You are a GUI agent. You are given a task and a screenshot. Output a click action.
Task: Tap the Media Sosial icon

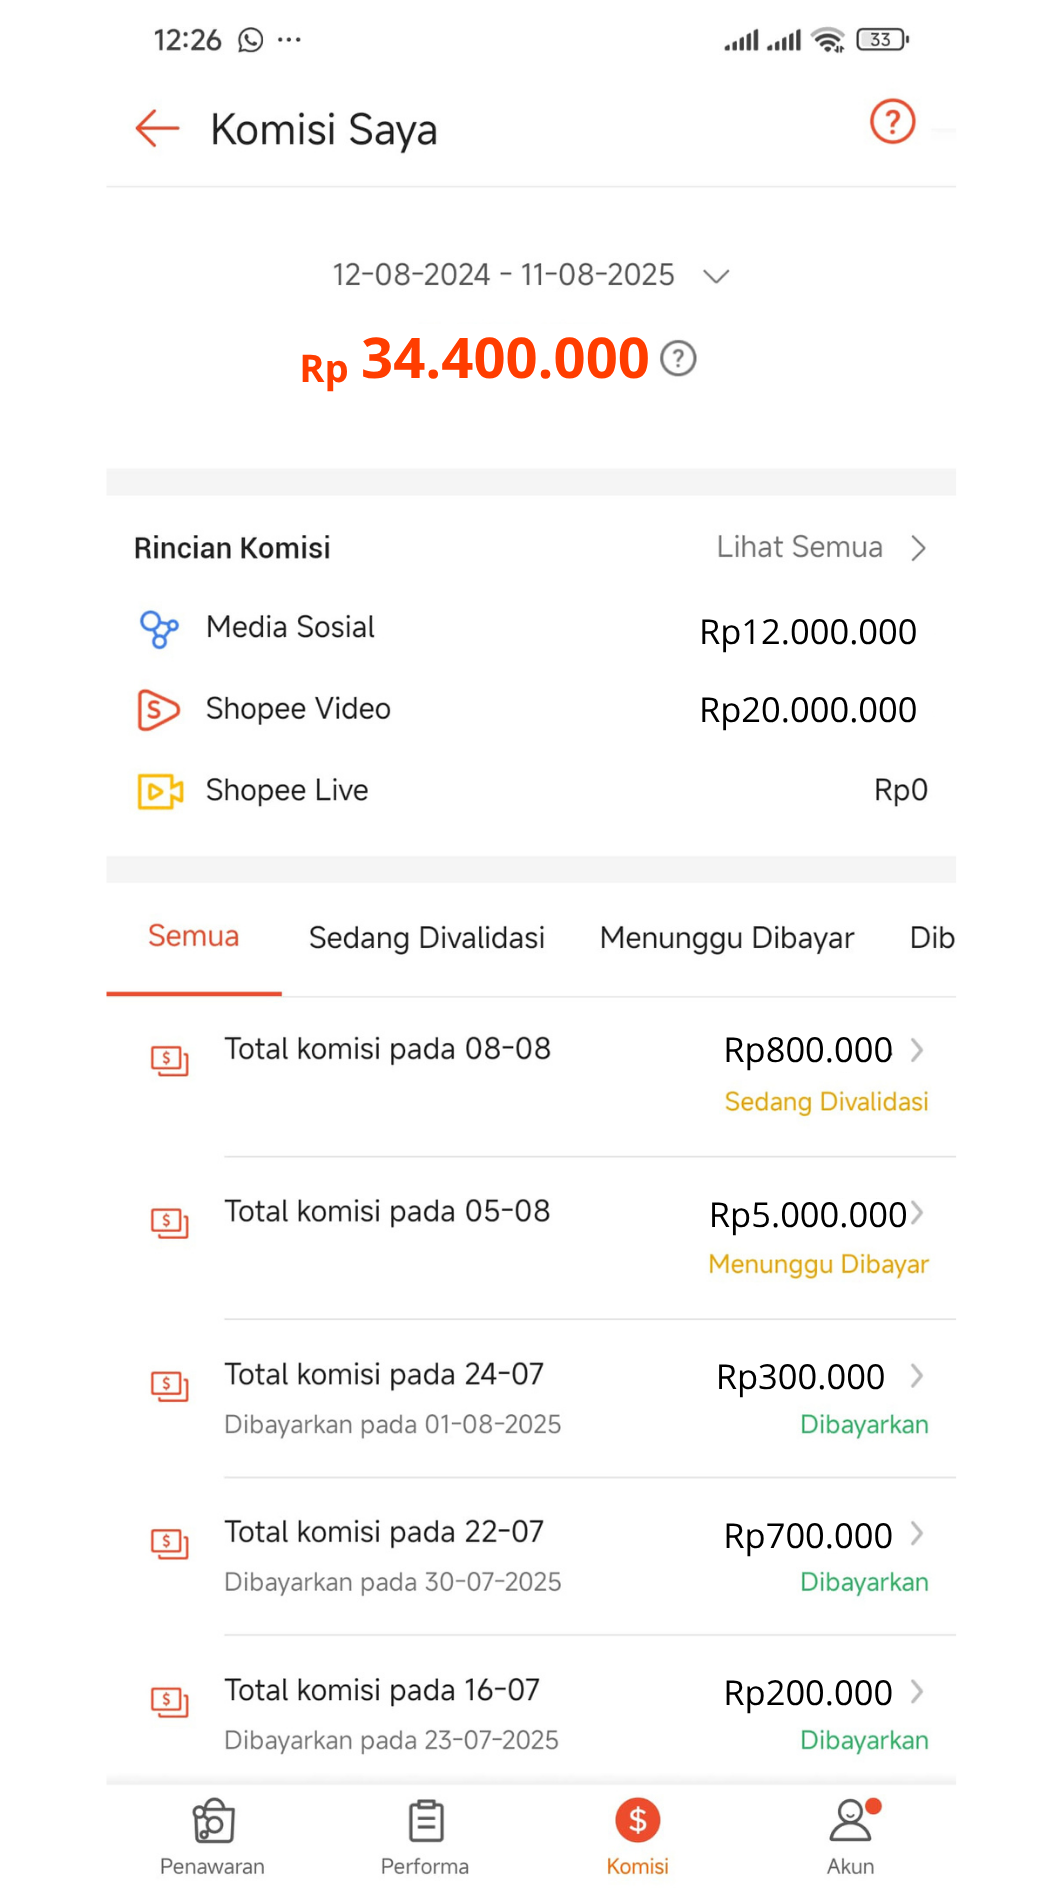coord(159,629)
